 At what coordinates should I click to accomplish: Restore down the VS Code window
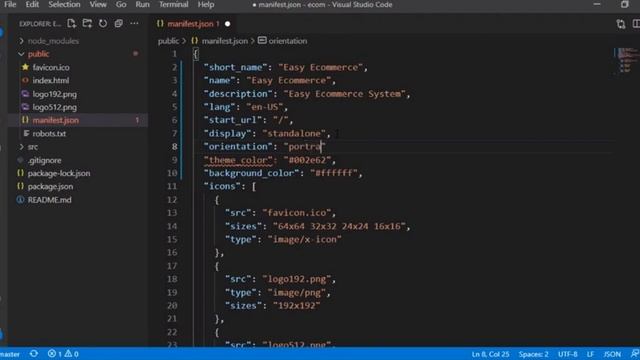click(624, 4)
